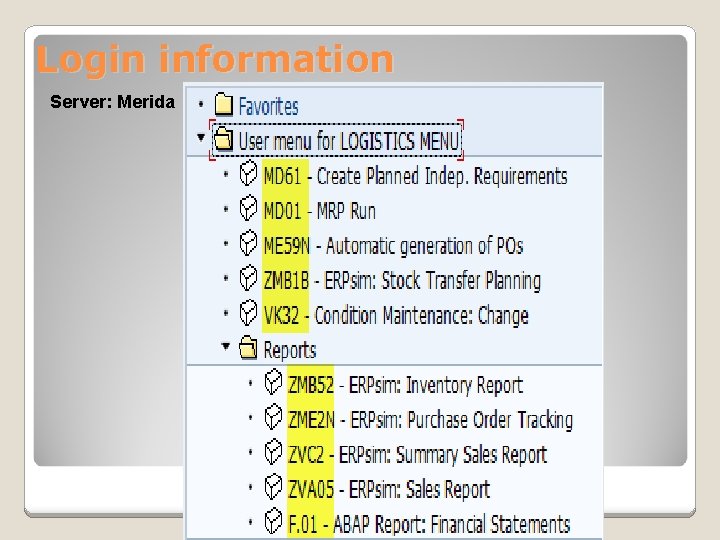The width and height of the screenshot is (720, 540).
Task: Open ZVC2 - ERPsim: Summary Sales Report
Action: click(x=417, y=455)
